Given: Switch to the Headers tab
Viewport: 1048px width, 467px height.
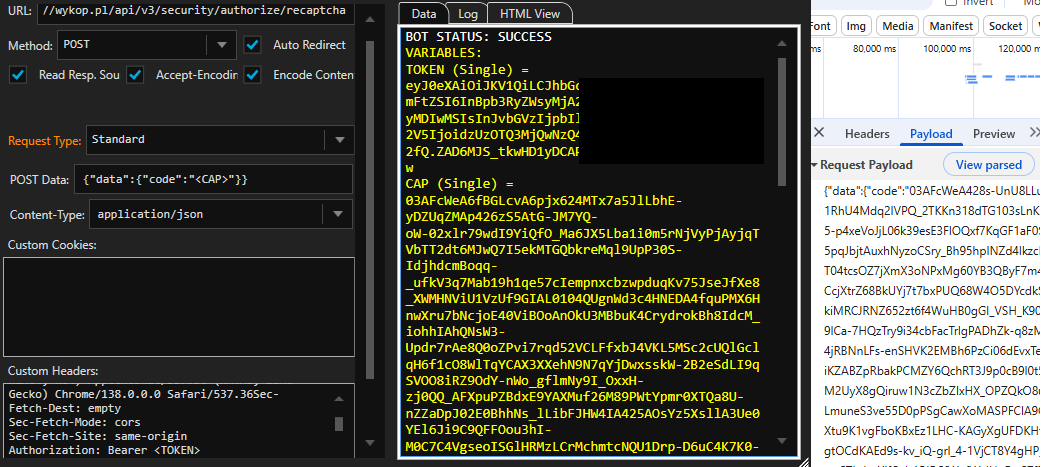Looking at the screenshot, I should [x=866, y=134].
